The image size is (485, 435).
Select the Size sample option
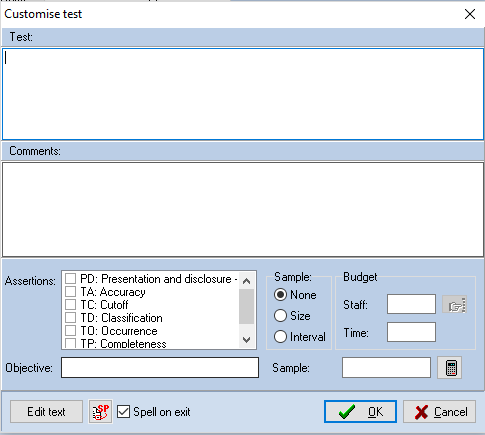point(280,316)
